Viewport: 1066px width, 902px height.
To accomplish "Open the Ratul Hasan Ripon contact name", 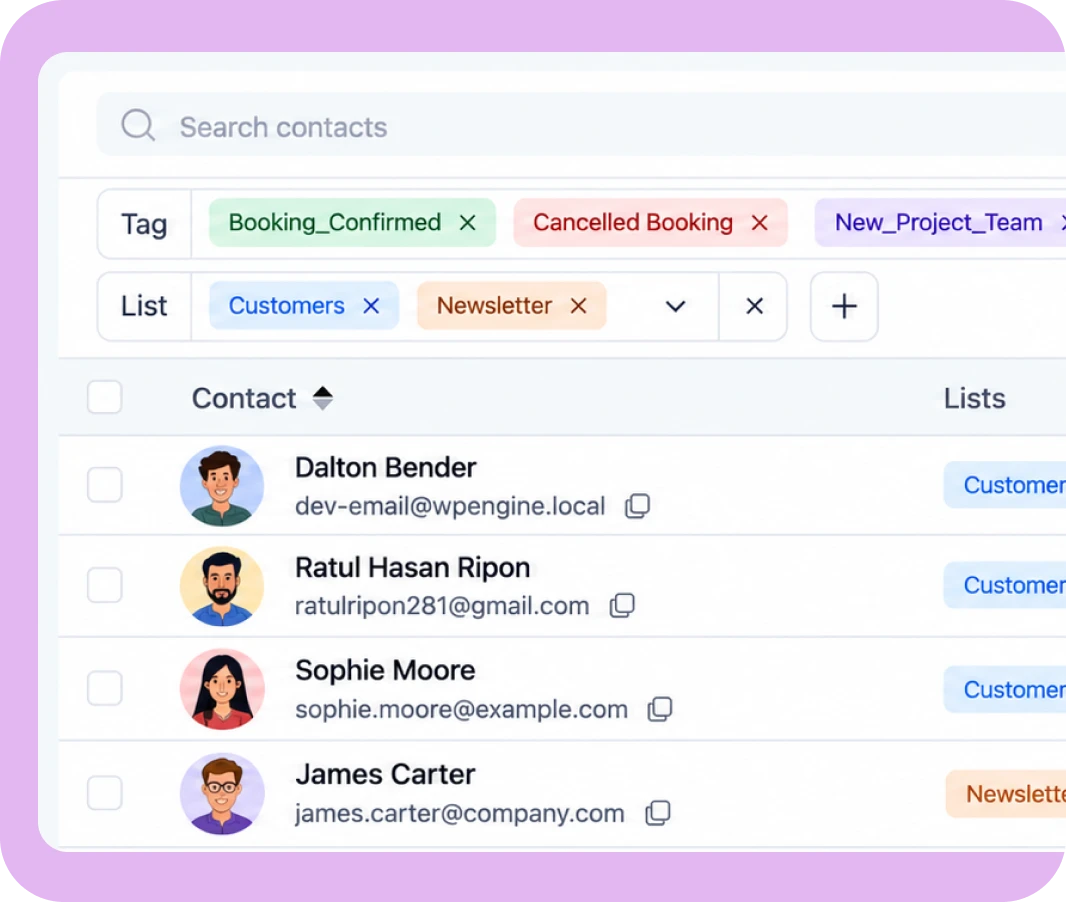I will tap(413, 568).
